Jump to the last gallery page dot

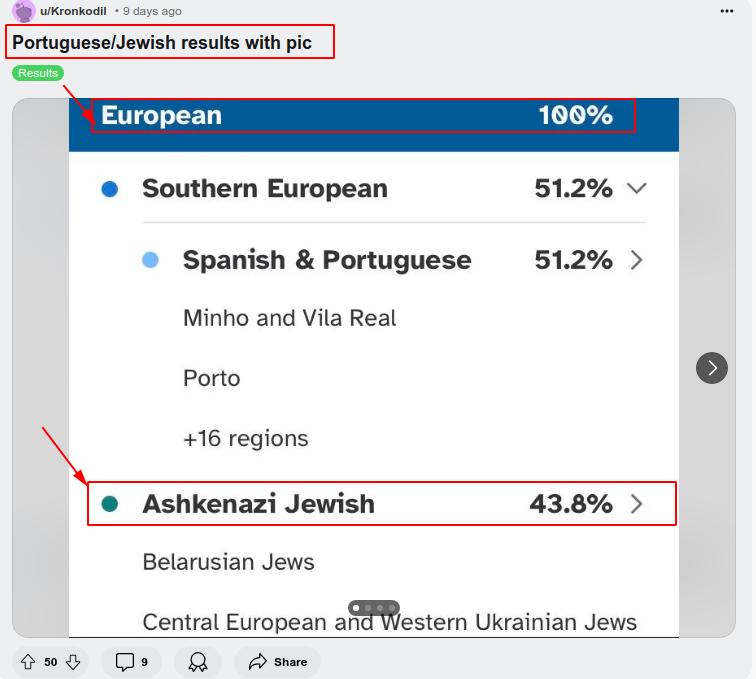[x=392, y=608]
